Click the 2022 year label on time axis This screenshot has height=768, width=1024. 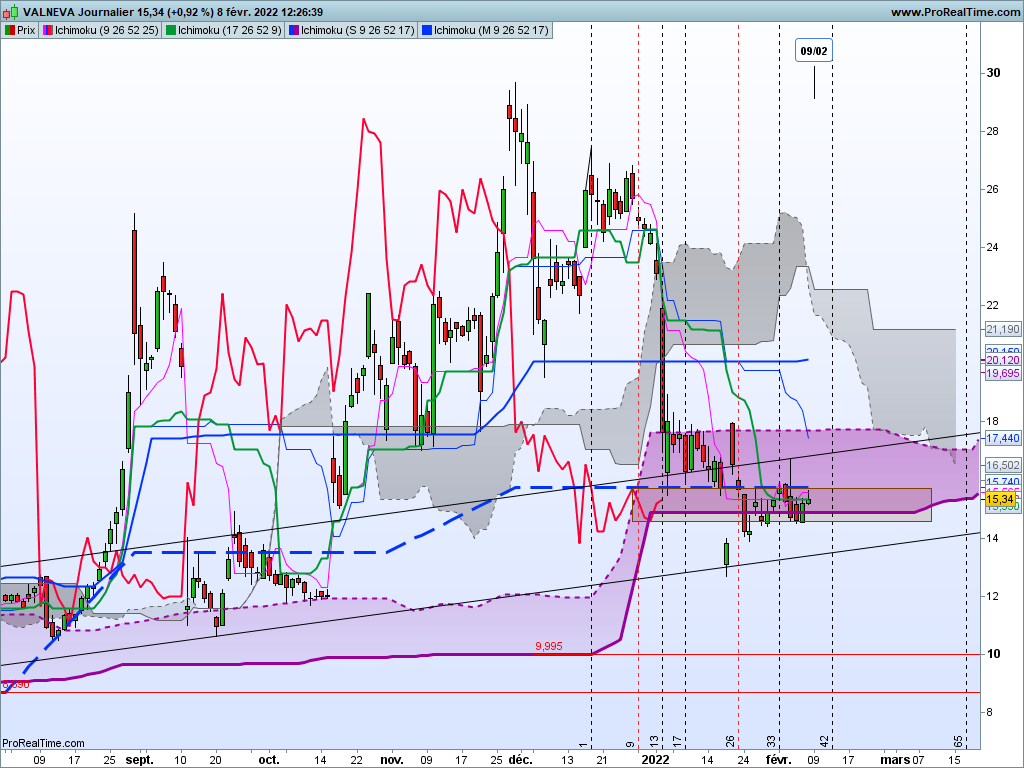[655, 760]
